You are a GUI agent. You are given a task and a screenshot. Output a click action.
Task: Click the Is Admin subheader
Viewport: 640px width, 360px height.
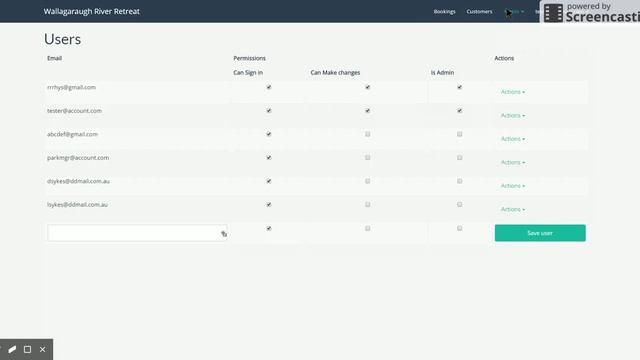(442, 73)
